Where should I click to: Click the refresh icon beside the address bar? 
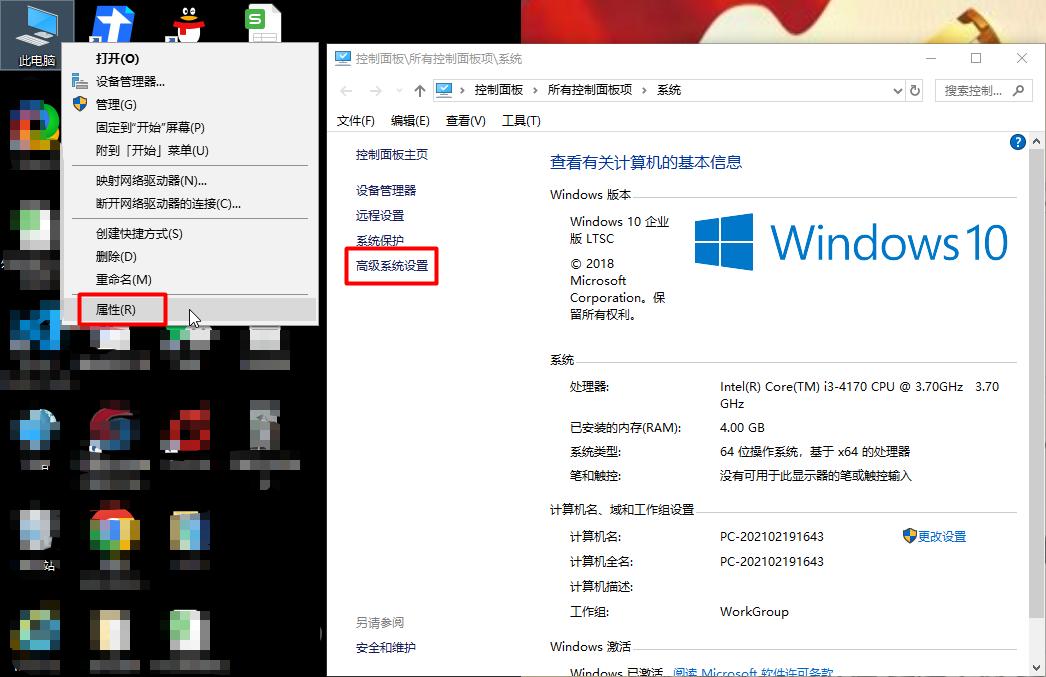click(913, 90)
